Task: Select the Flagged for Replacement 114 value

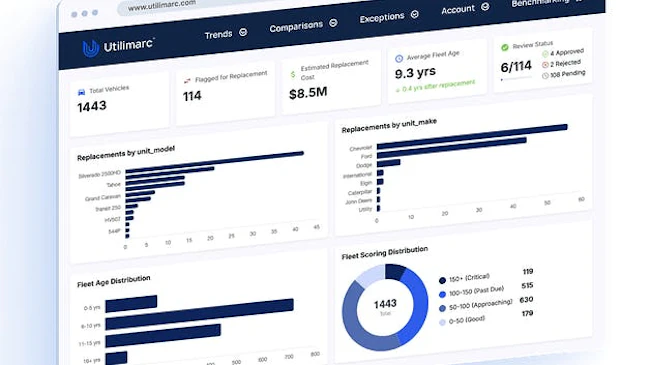Action: [x=192, y=96]
